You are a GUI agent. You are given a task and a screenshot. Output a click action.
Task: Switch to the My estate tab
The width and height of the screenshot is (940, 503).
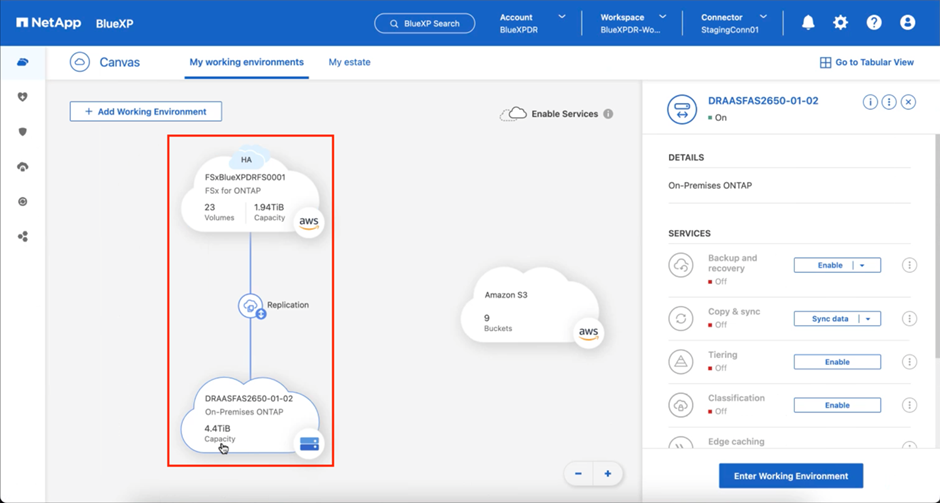(349, 62)
